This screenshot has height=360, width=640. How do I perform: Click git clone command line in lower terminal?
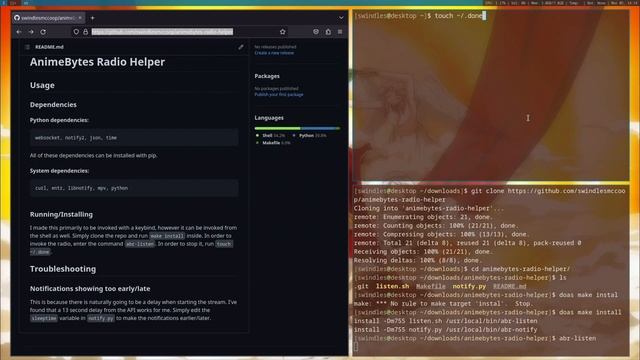(489, 195)
